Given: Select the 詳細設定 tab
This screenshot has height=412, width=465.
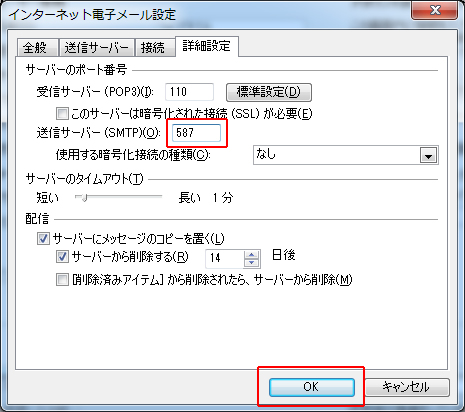Looking at the screenshot, I should coord(207,46).
